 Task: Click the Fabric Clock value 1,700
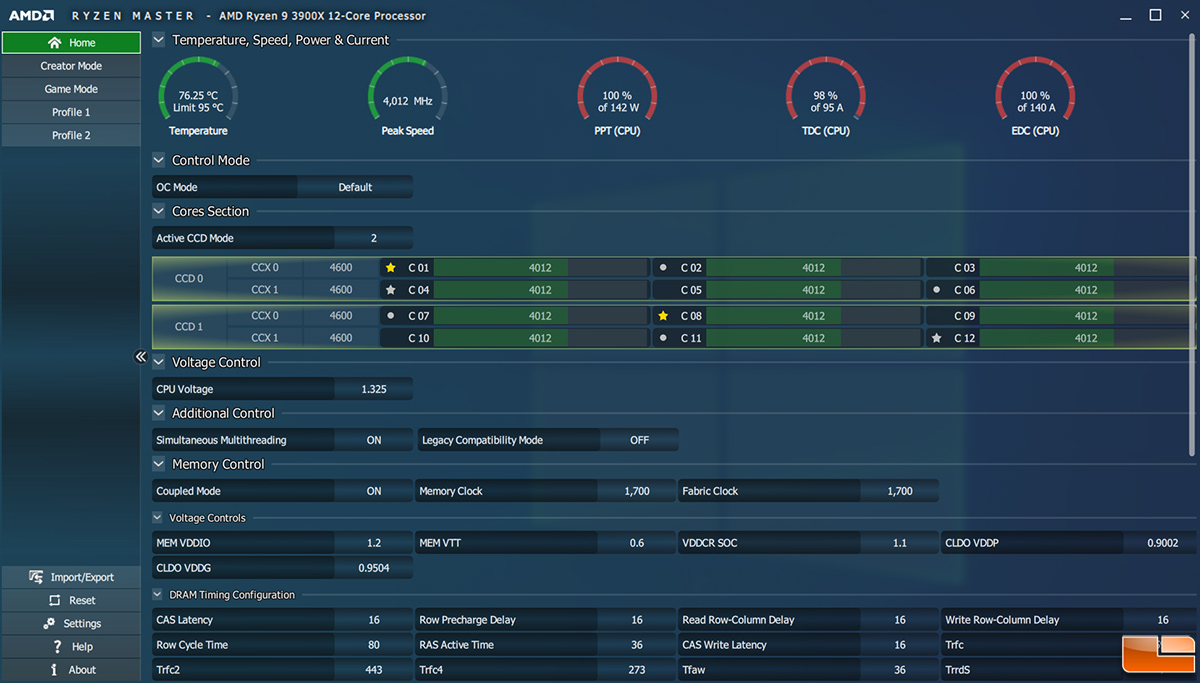(x=900, y=491)
